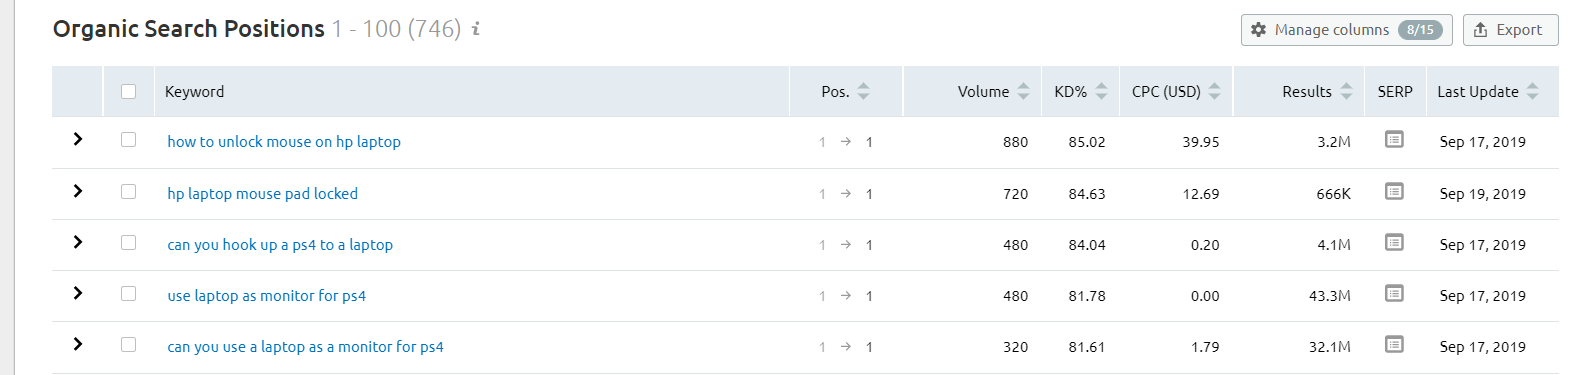
Task: Click the Export button
Action: (1510, 30)
